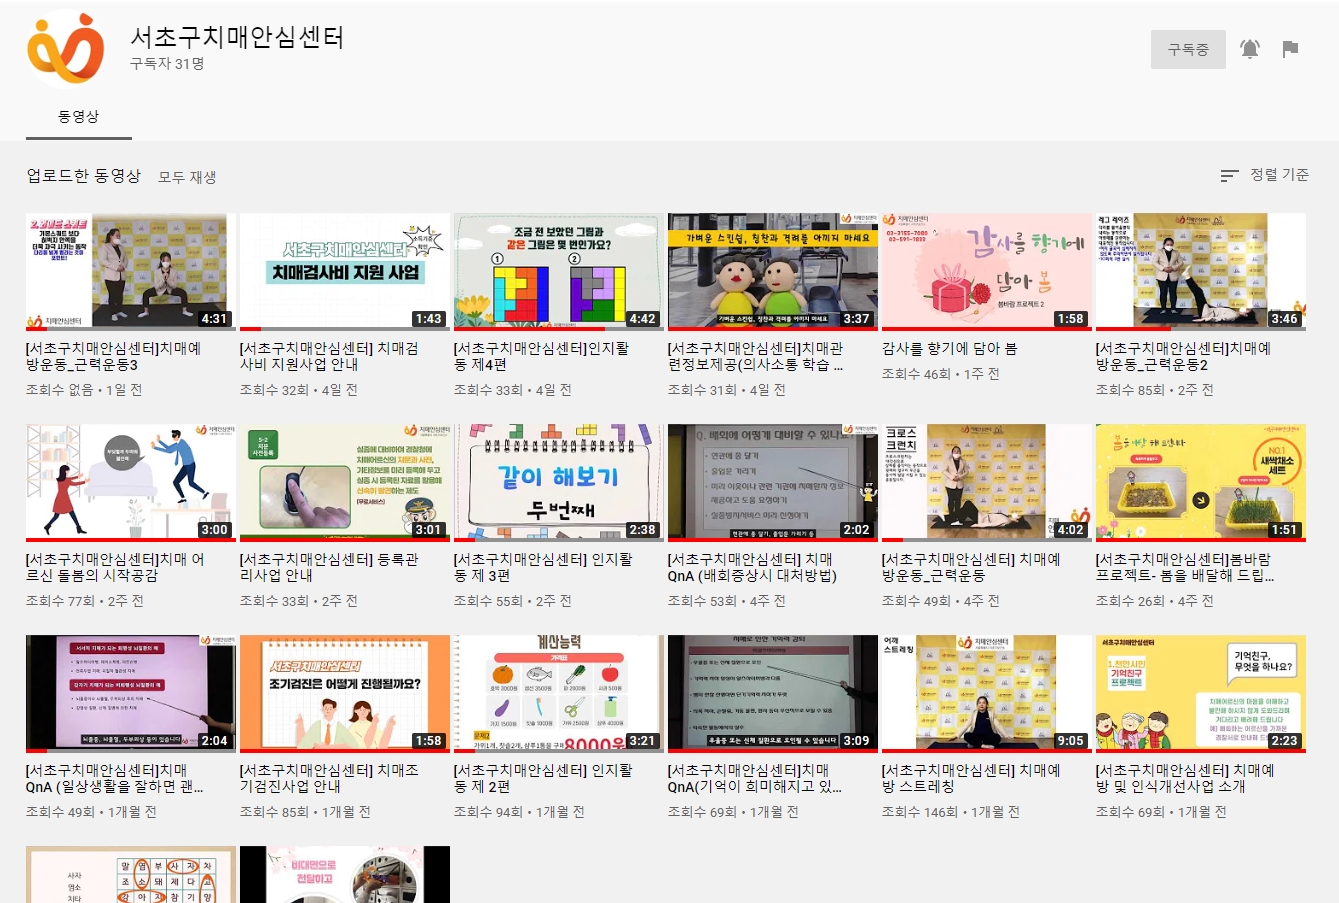1339x903 pixels.
Task: Click the notification bell icon
Action: tap(1250, 49)
